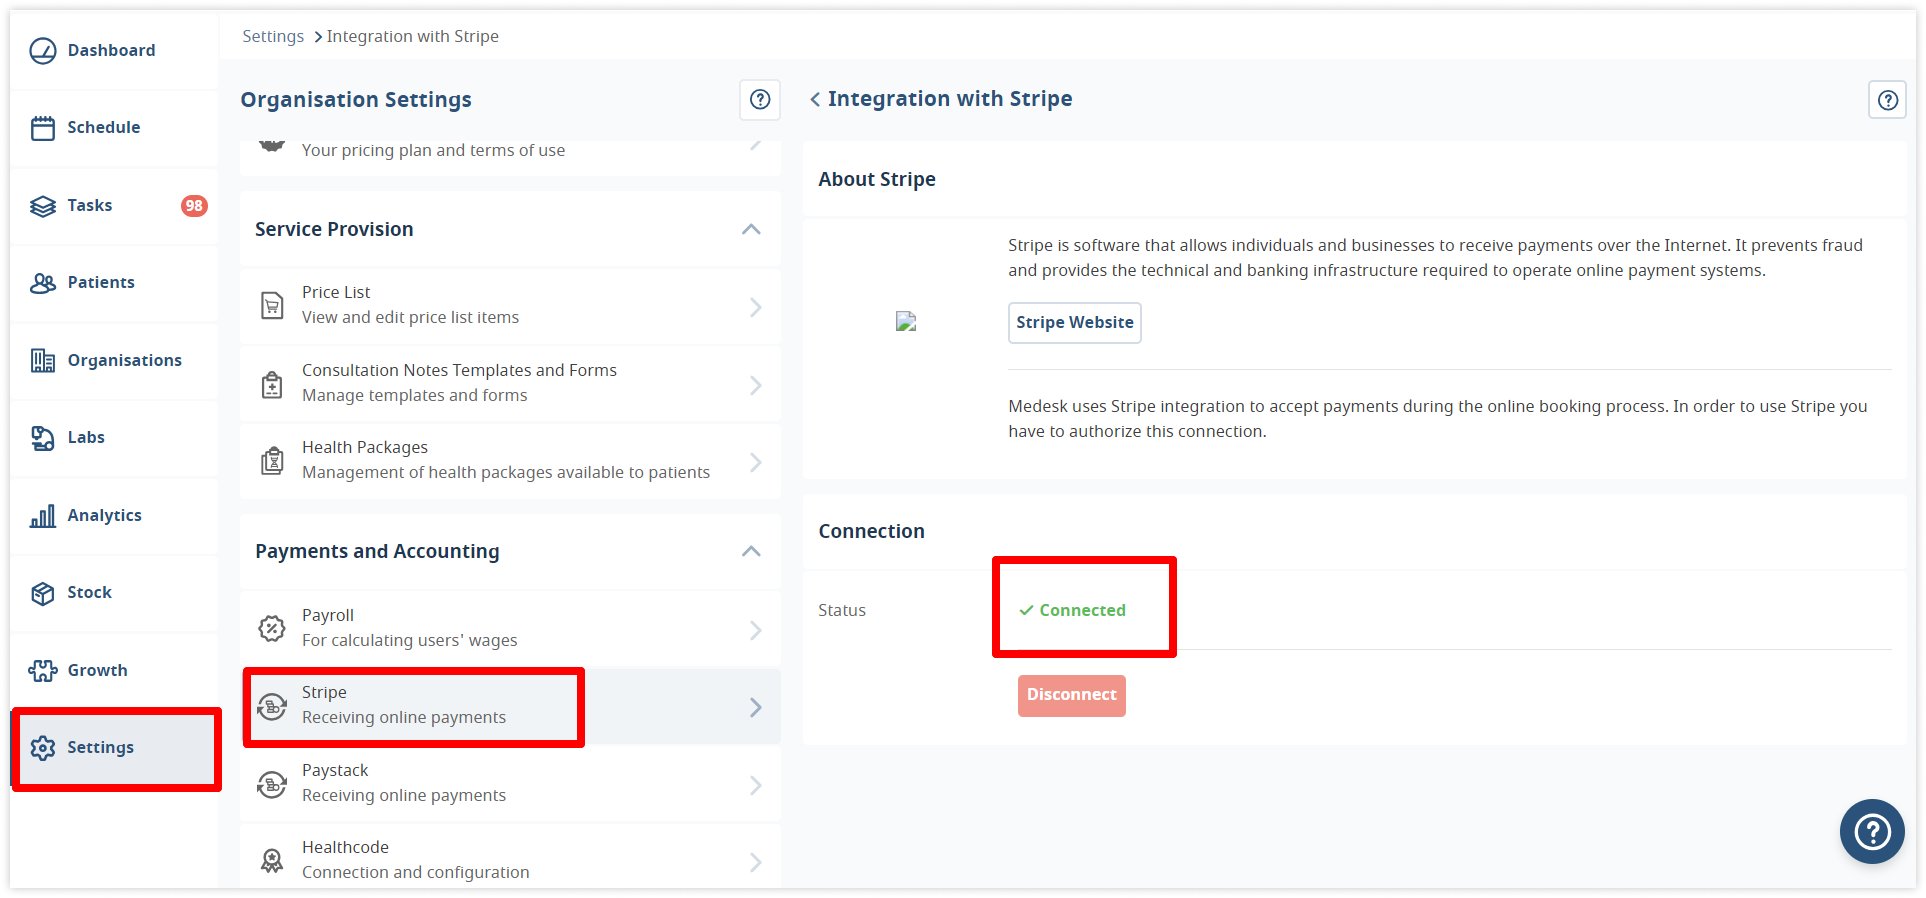Click the About Stripe heading
The height and width of the screenshot is (898, 1926).
[x=877, y=179]
